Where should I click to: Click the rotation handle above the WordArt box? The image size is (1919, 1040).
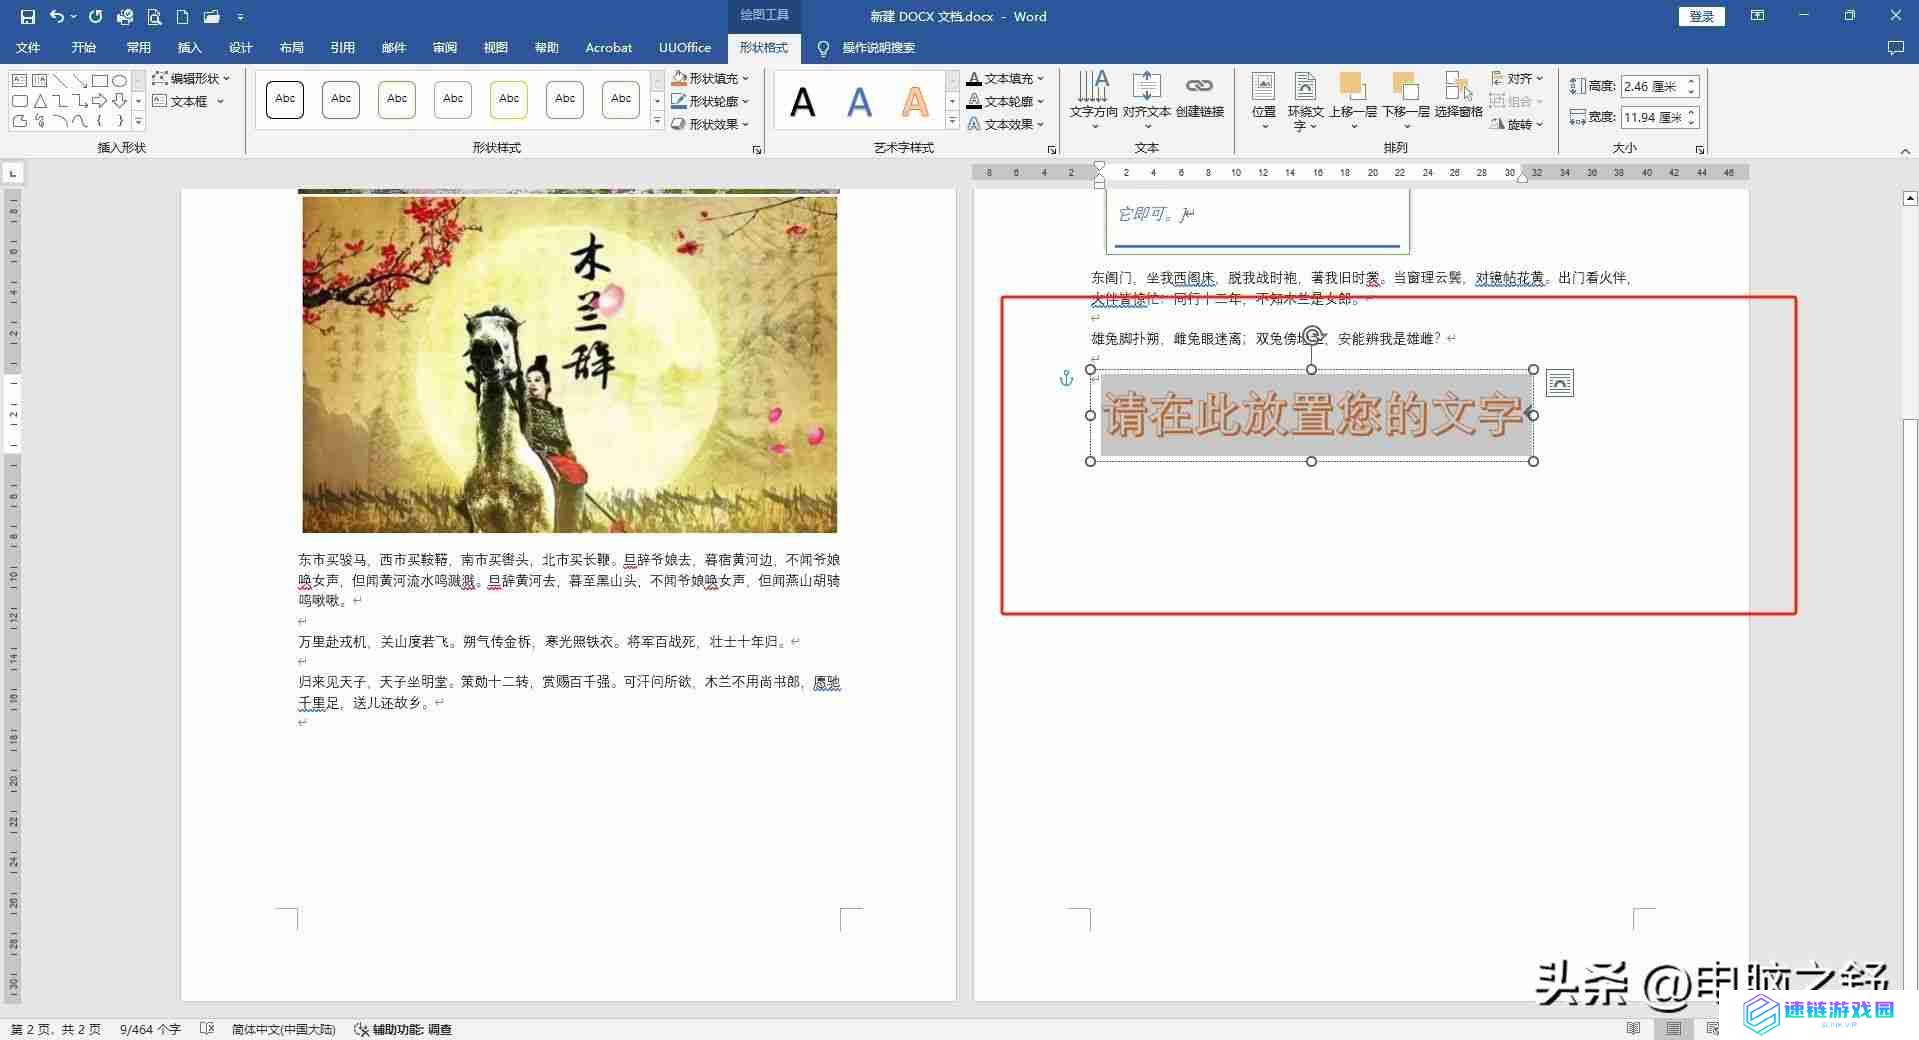1312,335
